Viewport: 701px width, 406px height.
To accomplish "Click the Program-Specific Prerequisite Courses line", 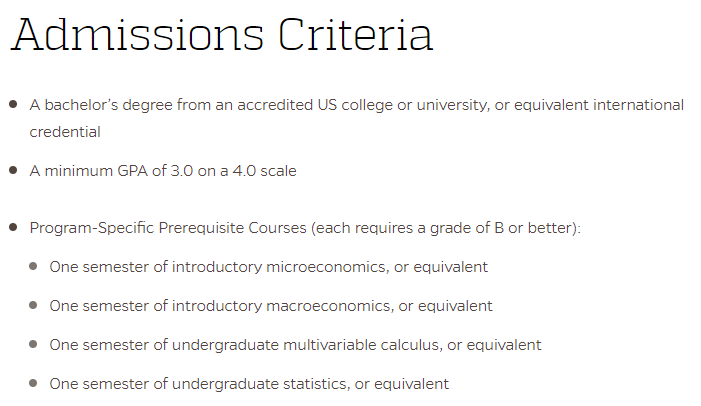I will coord(305,228).
